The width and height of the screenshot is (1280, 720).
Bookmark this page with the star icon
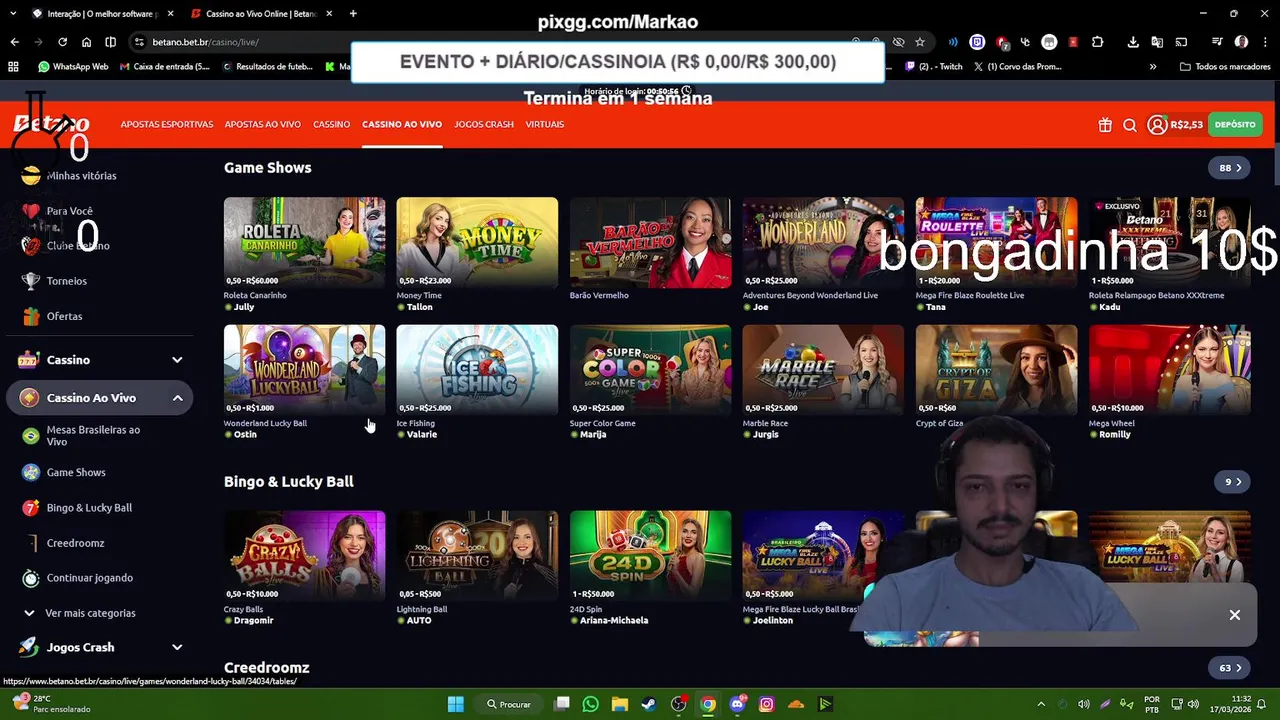[x=920, y=42]
